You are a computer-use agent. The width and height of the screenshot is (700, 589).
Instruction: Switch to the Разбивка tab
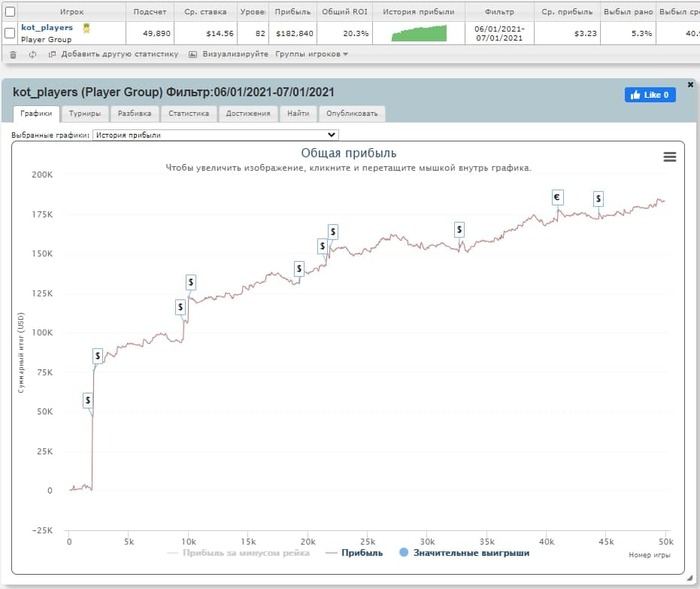(134, 113)
